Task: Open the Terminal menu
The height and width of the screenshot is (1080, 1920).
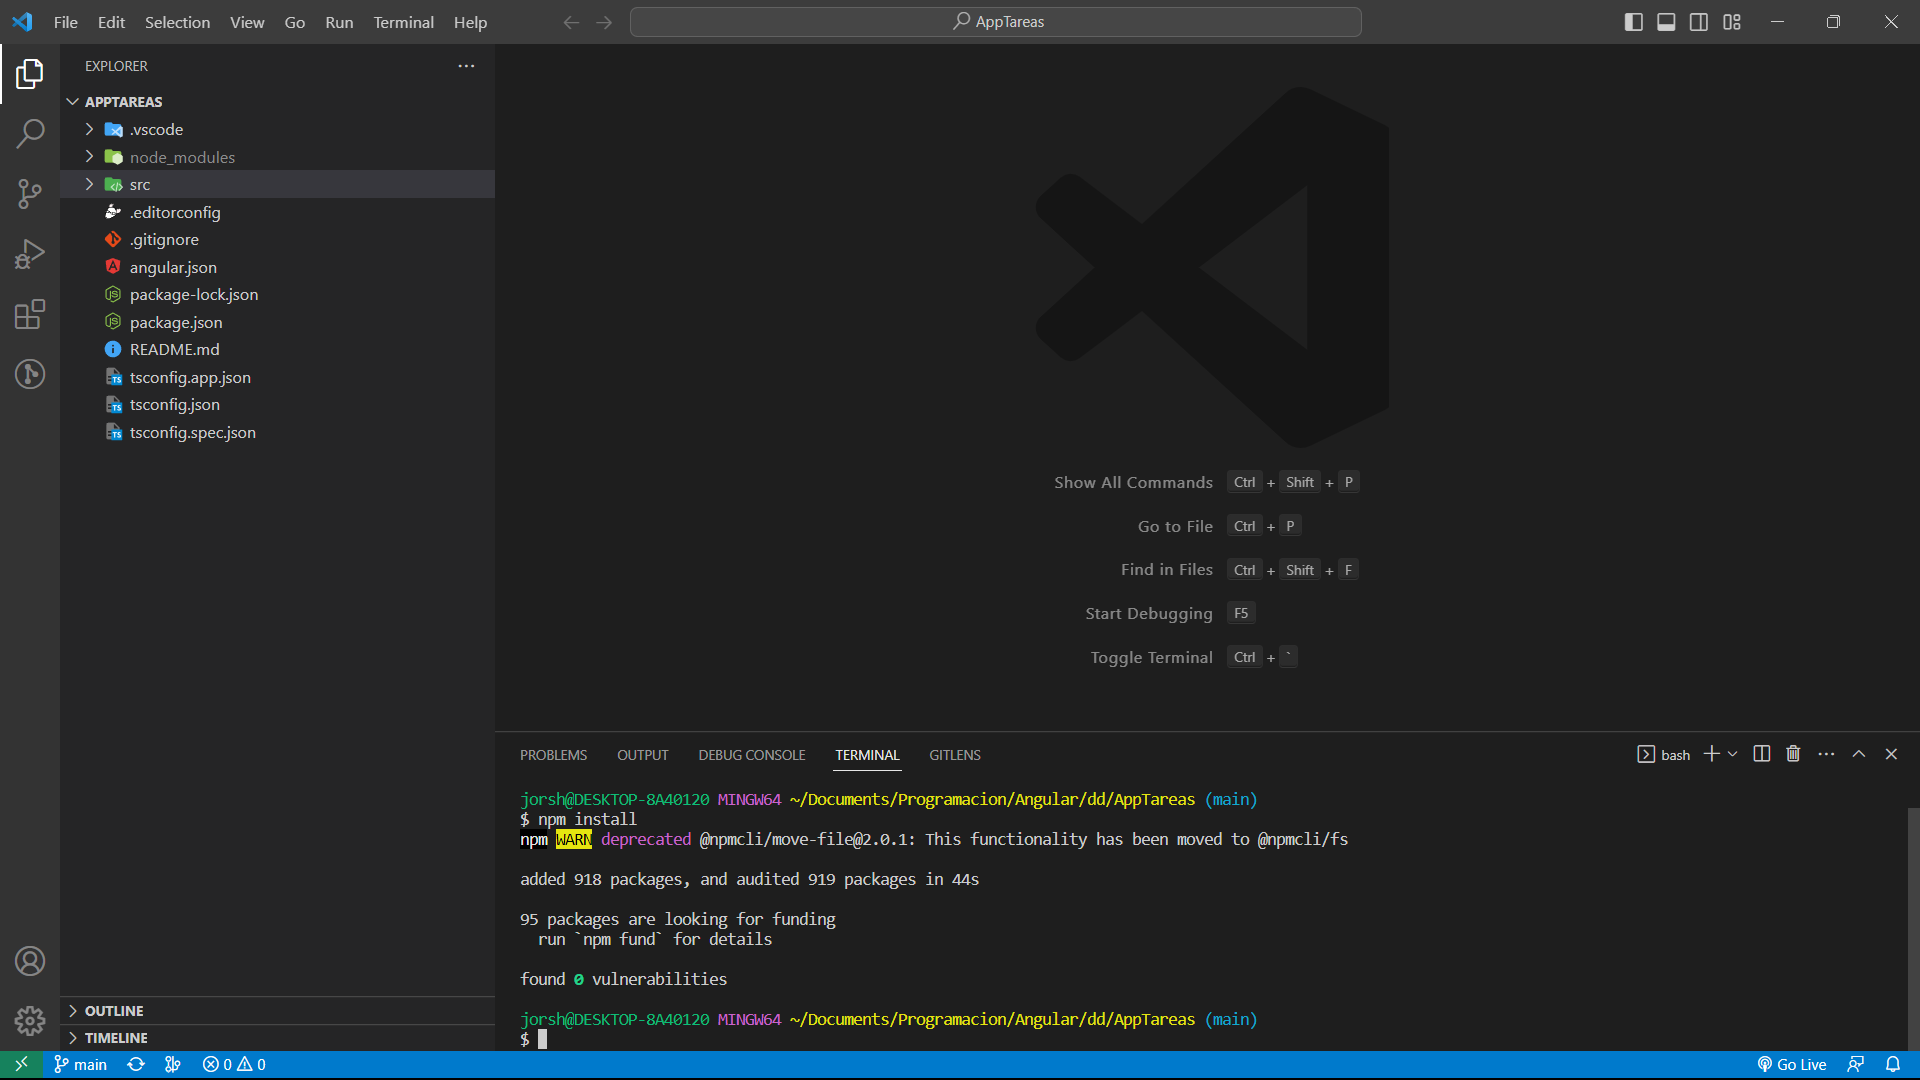Action: (403, 22)
